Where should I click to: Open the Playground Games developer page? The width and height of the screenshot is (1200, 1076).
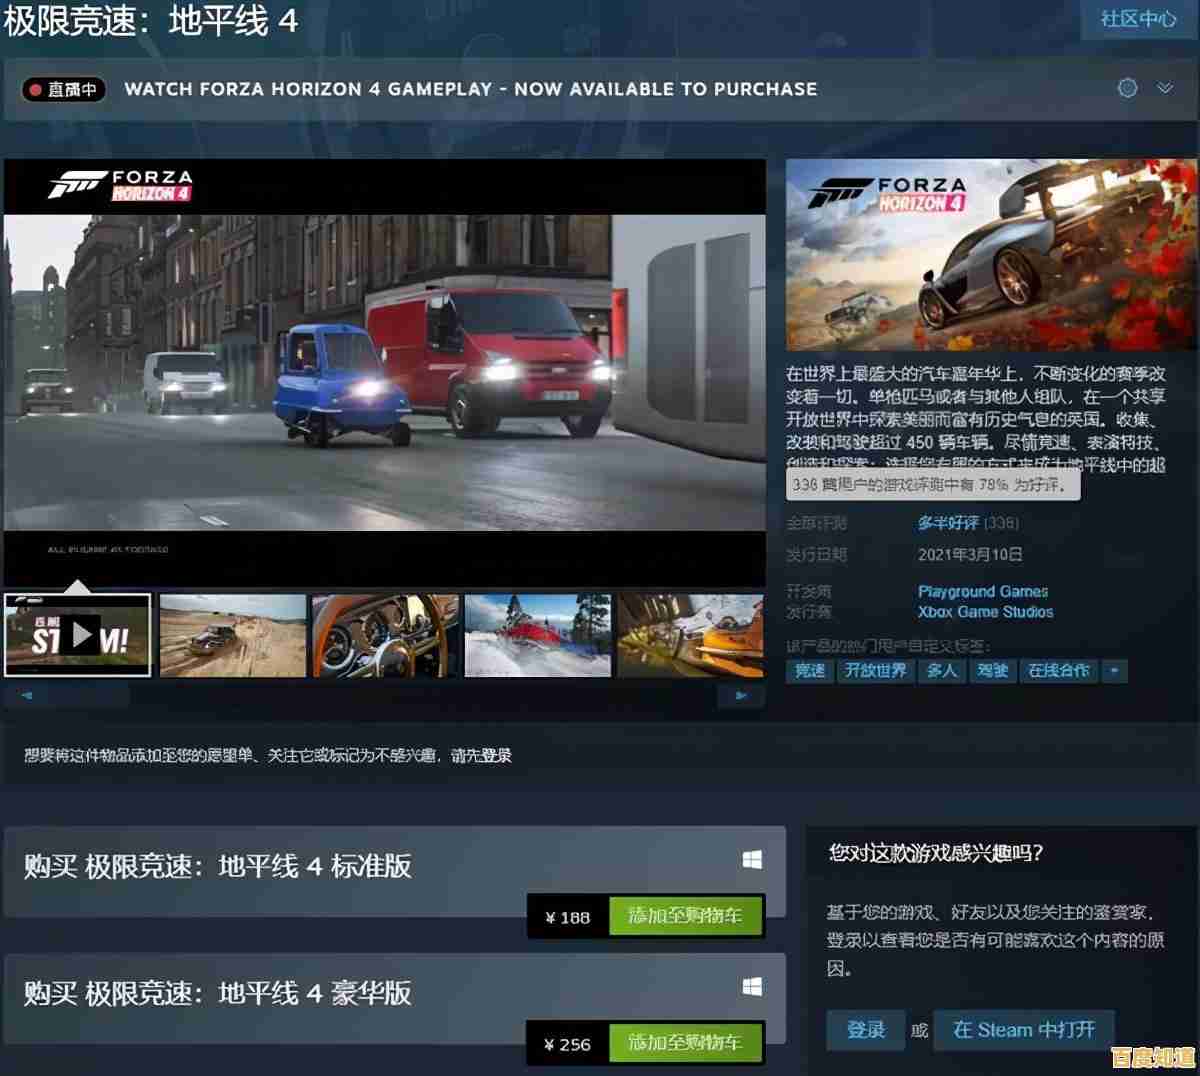coord(983,591)
